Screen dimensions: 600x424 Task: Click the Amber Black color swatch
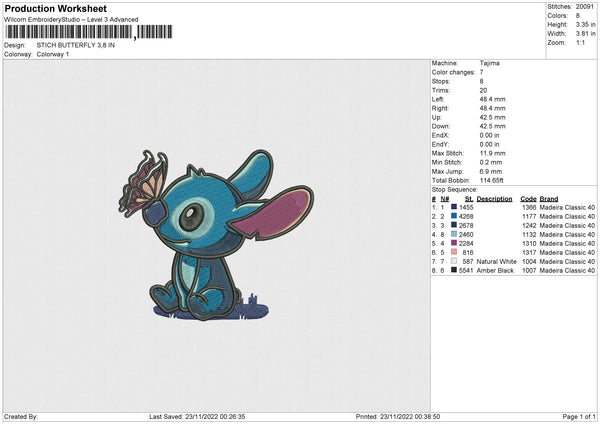454,270
